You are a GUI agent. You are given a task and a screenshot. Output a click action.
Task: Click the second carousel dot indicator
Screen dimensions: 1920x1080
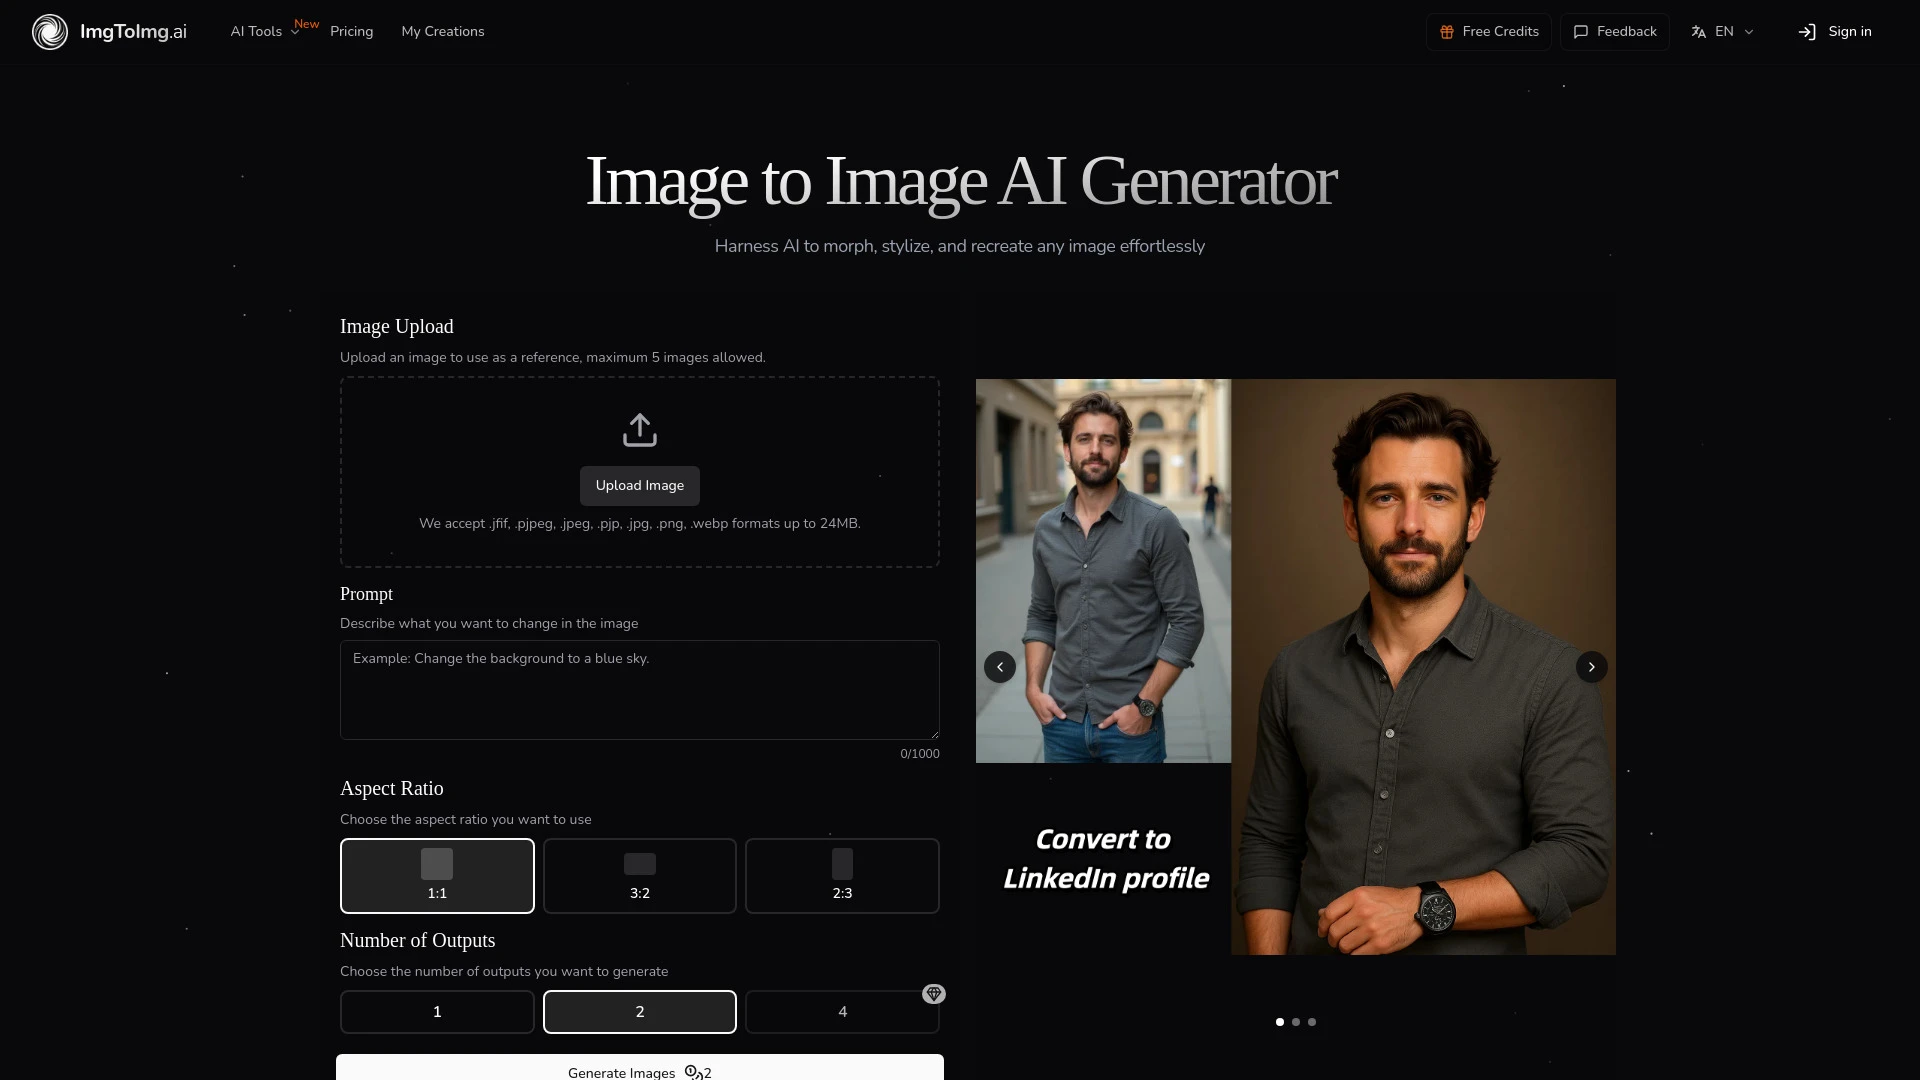coord(1295,1022)
